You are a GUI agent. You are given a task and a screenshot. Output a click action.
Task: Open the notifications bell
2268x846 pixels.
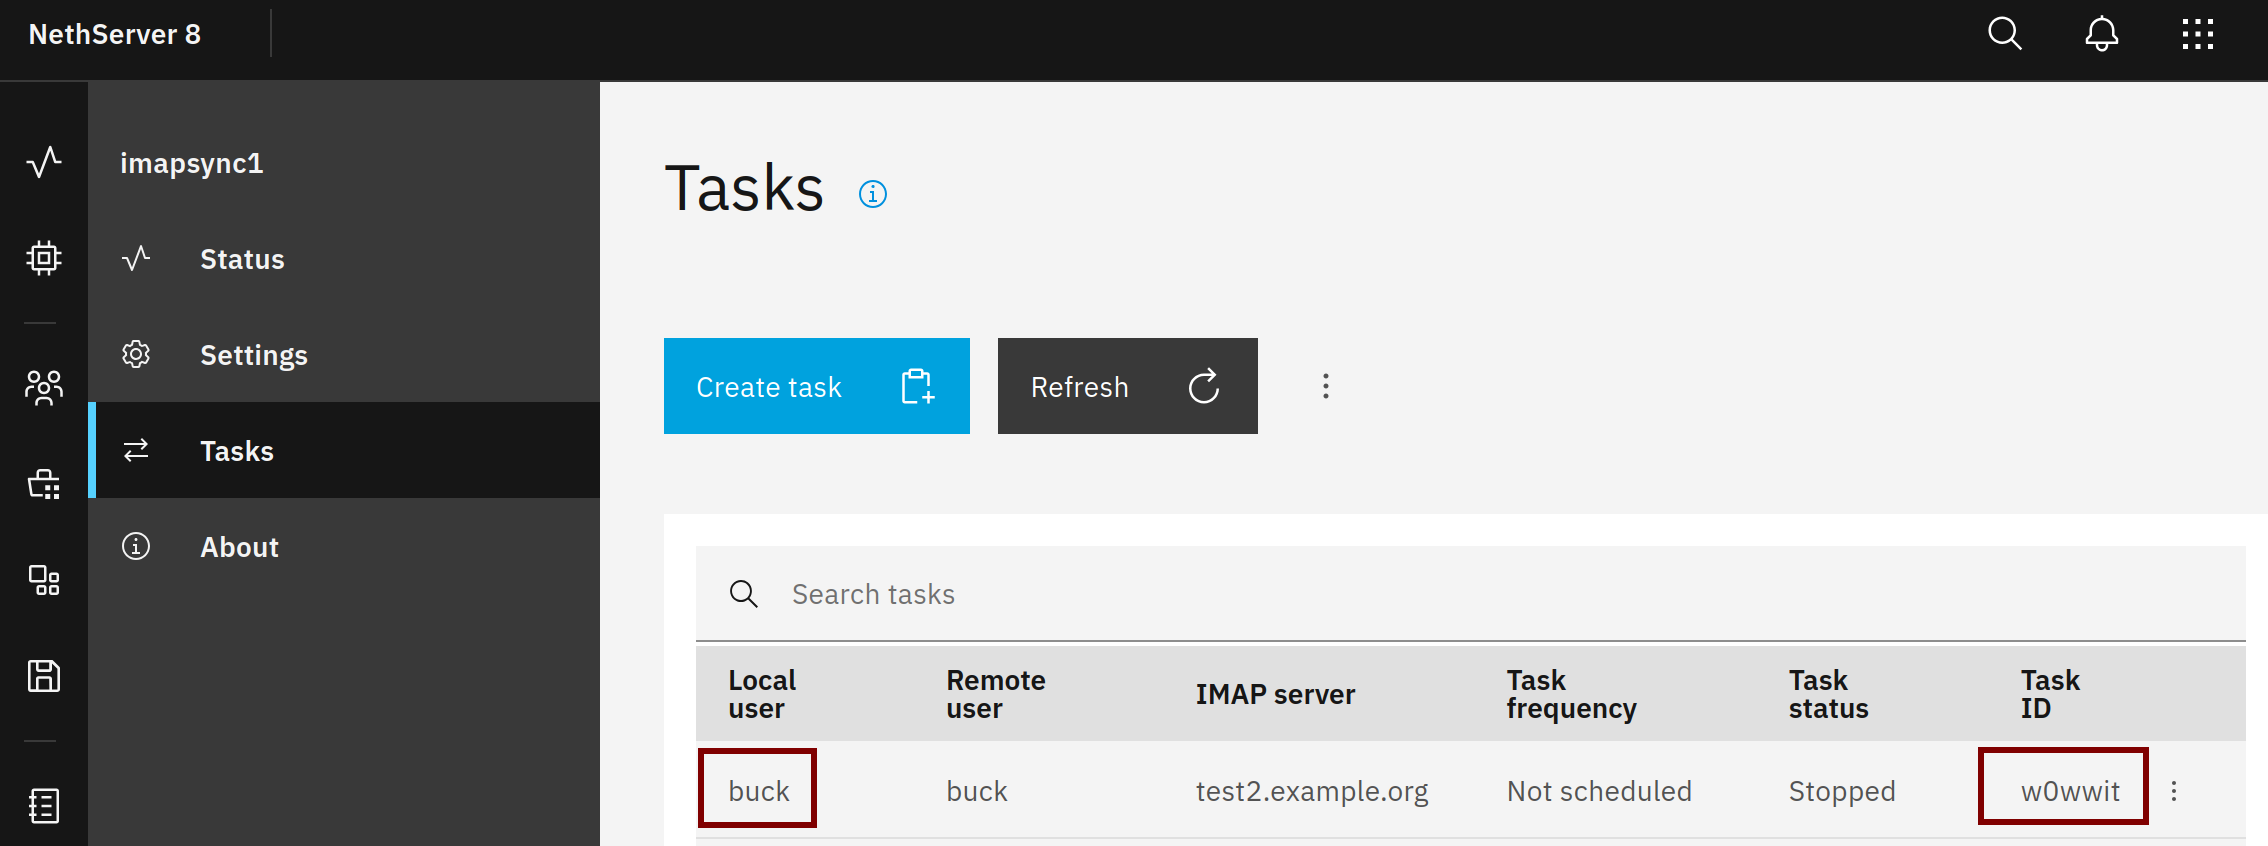tap(2101, 34)
